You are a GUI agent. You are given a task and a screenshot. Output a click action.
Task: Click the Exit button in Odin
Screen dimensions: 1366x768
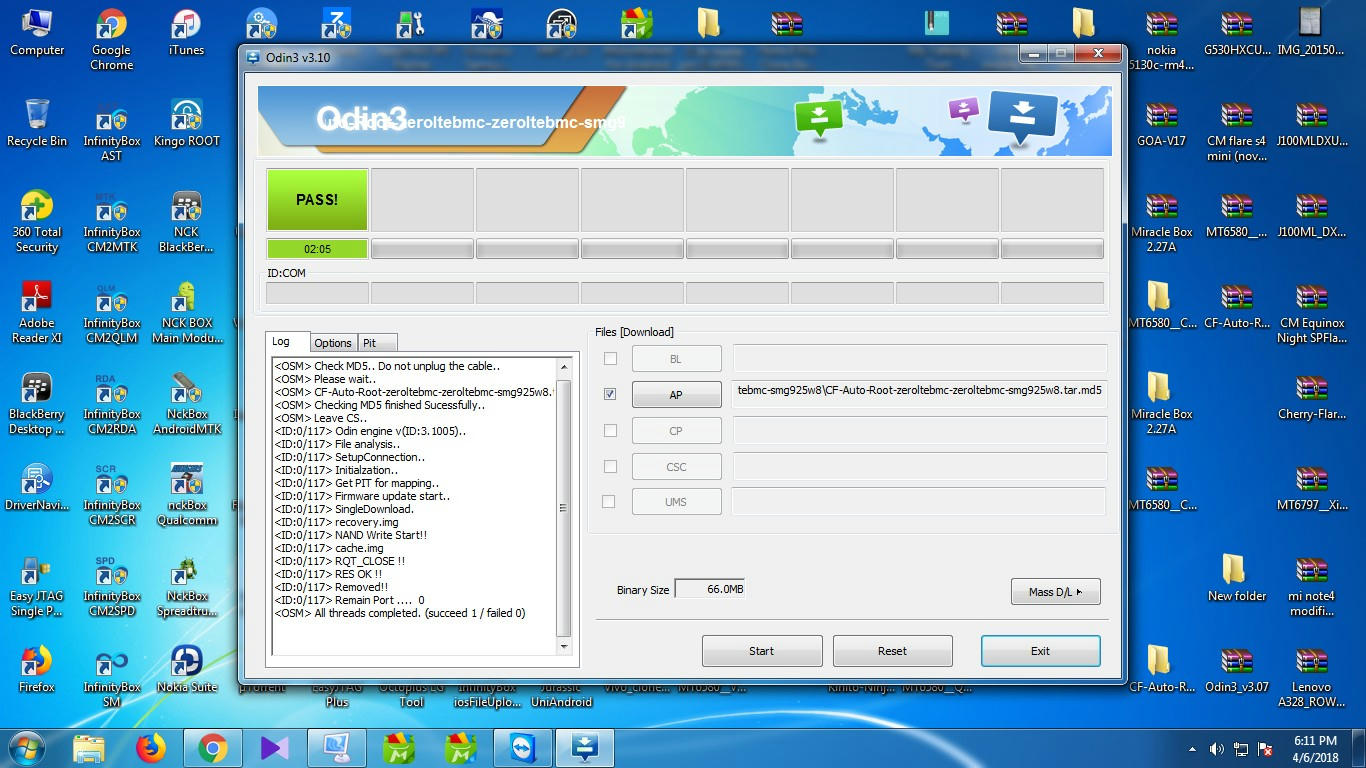[1040, 651]
